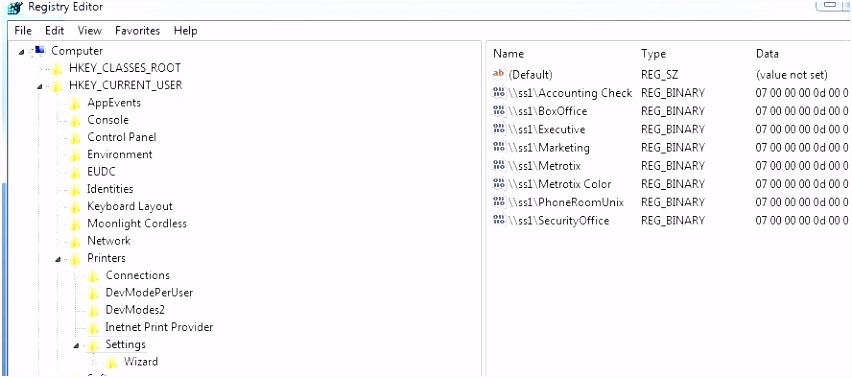Click the Inetnet Print Provider folder icon
852x378 pixels.
93,328
